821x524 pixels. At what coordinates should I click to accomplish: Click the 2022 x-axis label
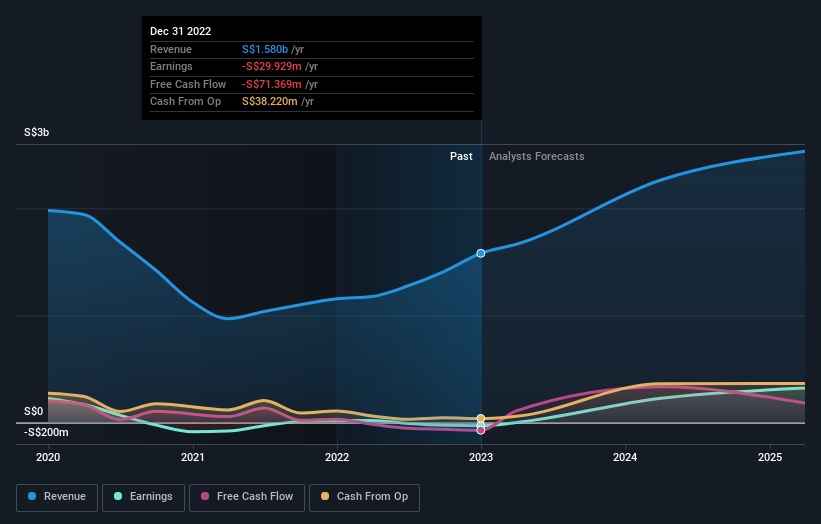click(x=337, y=458)
